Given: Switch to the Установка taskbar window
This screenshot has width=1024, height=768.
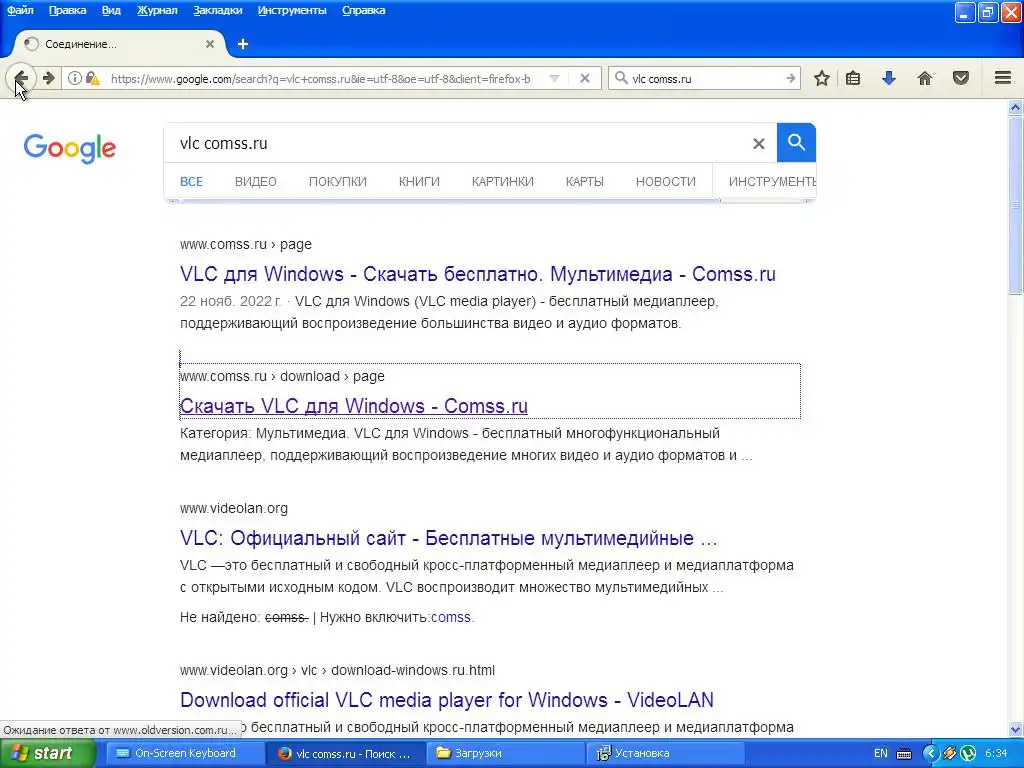Looking at the screenshot, I should [x=666, y=753].
